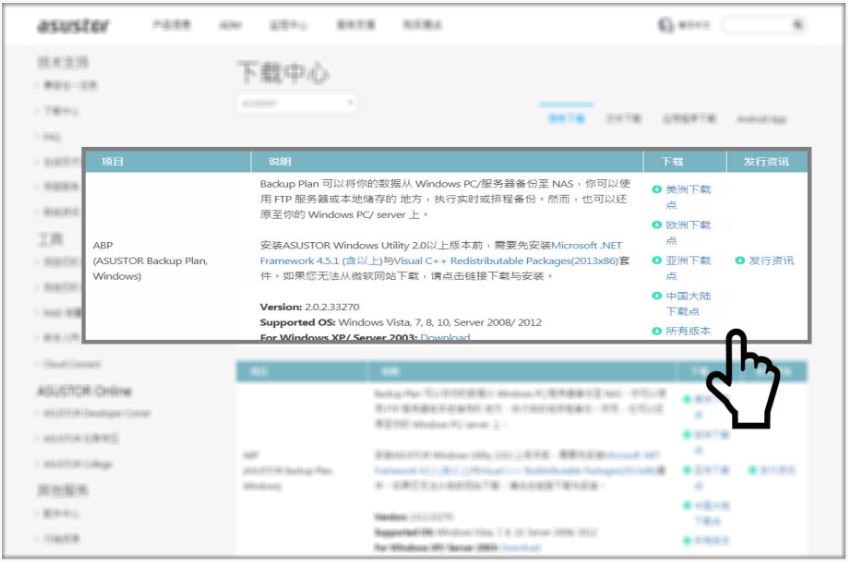
Task: Open the 美洲下载点 download link
Action: pyautogui.click(x=687, y=196)
